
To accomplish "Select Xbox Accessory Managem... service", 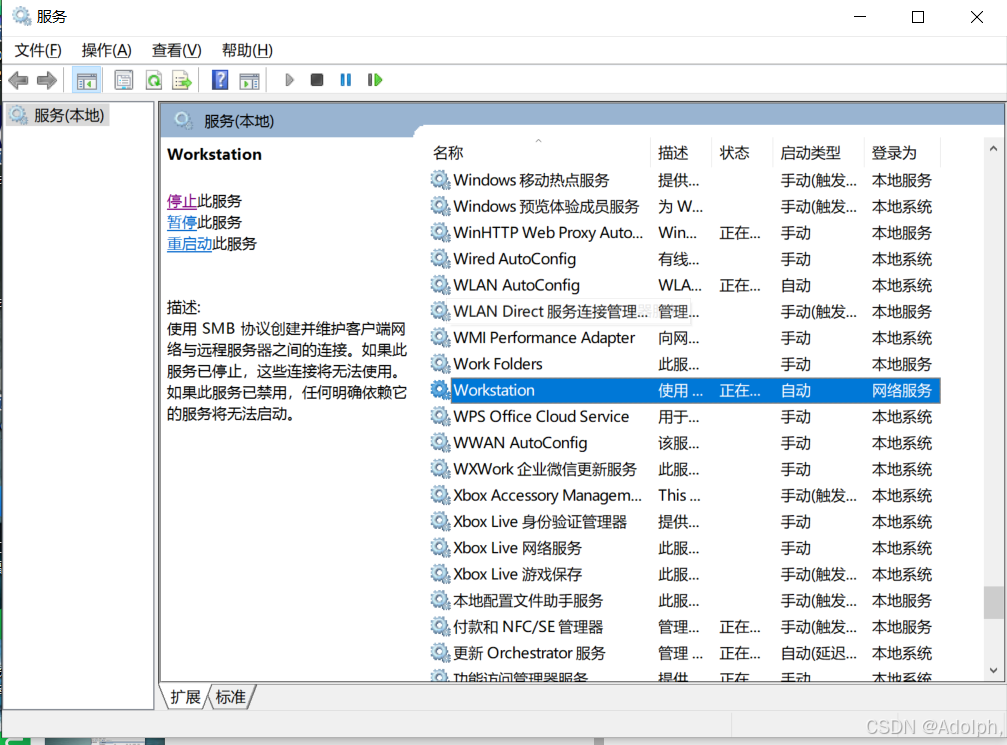I will pos(547,495).
